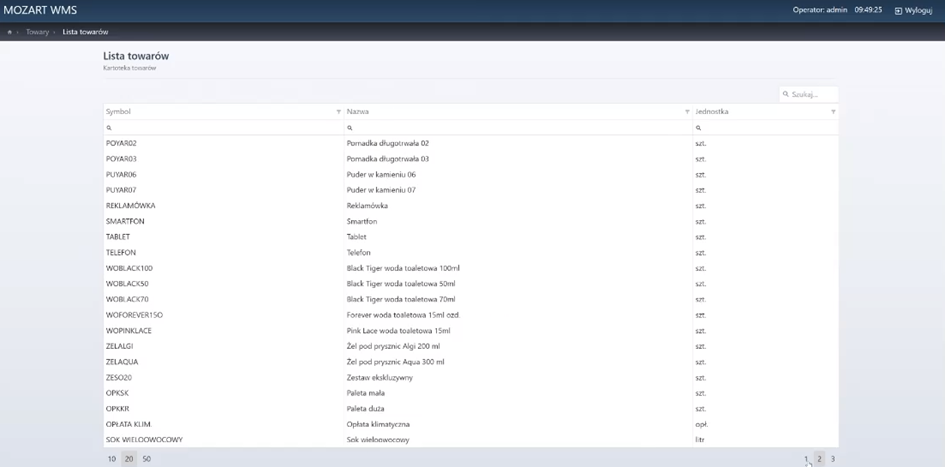The height and width of the screenshot is (467, 945).
Task: Open the Symbol column filter icon
Action: [339, 112]
